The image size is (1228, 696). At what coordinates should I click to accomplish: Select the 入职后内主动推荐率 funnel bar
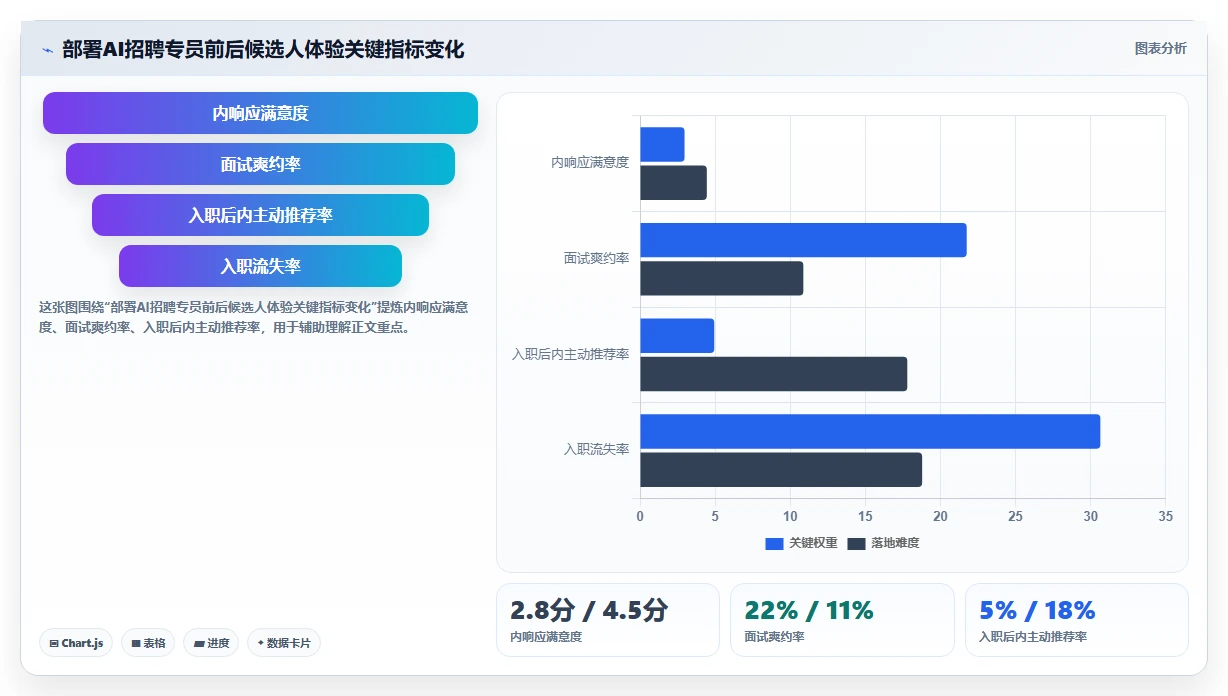point(260,215)
